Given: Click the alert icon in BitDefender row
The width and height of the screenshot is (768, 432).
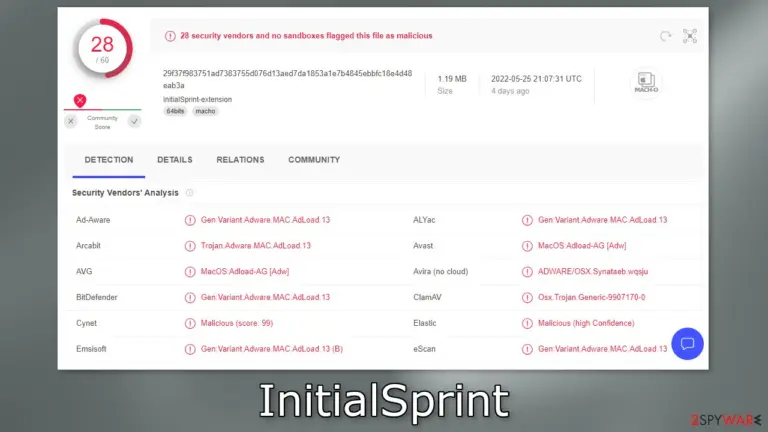Looking at the screenshot, I should click(190, 297).
